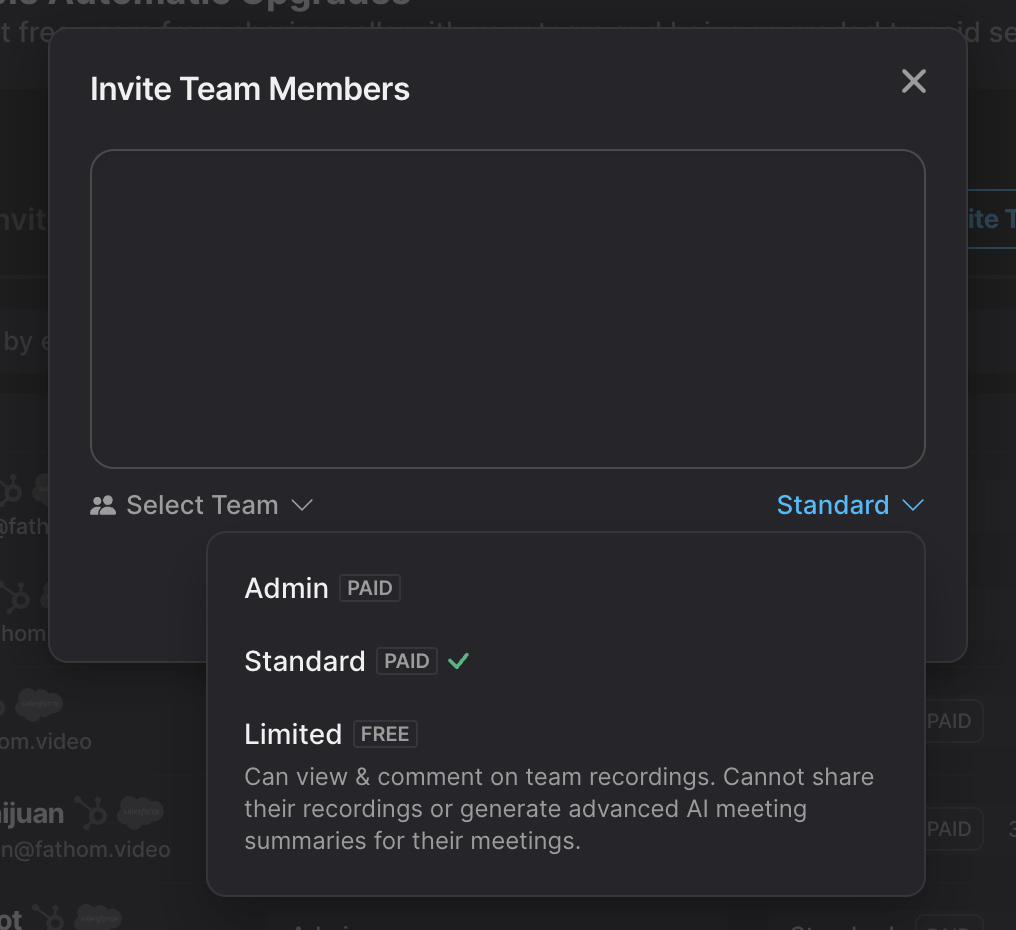Click the FREE badge beside Limited

pos(385,734)
